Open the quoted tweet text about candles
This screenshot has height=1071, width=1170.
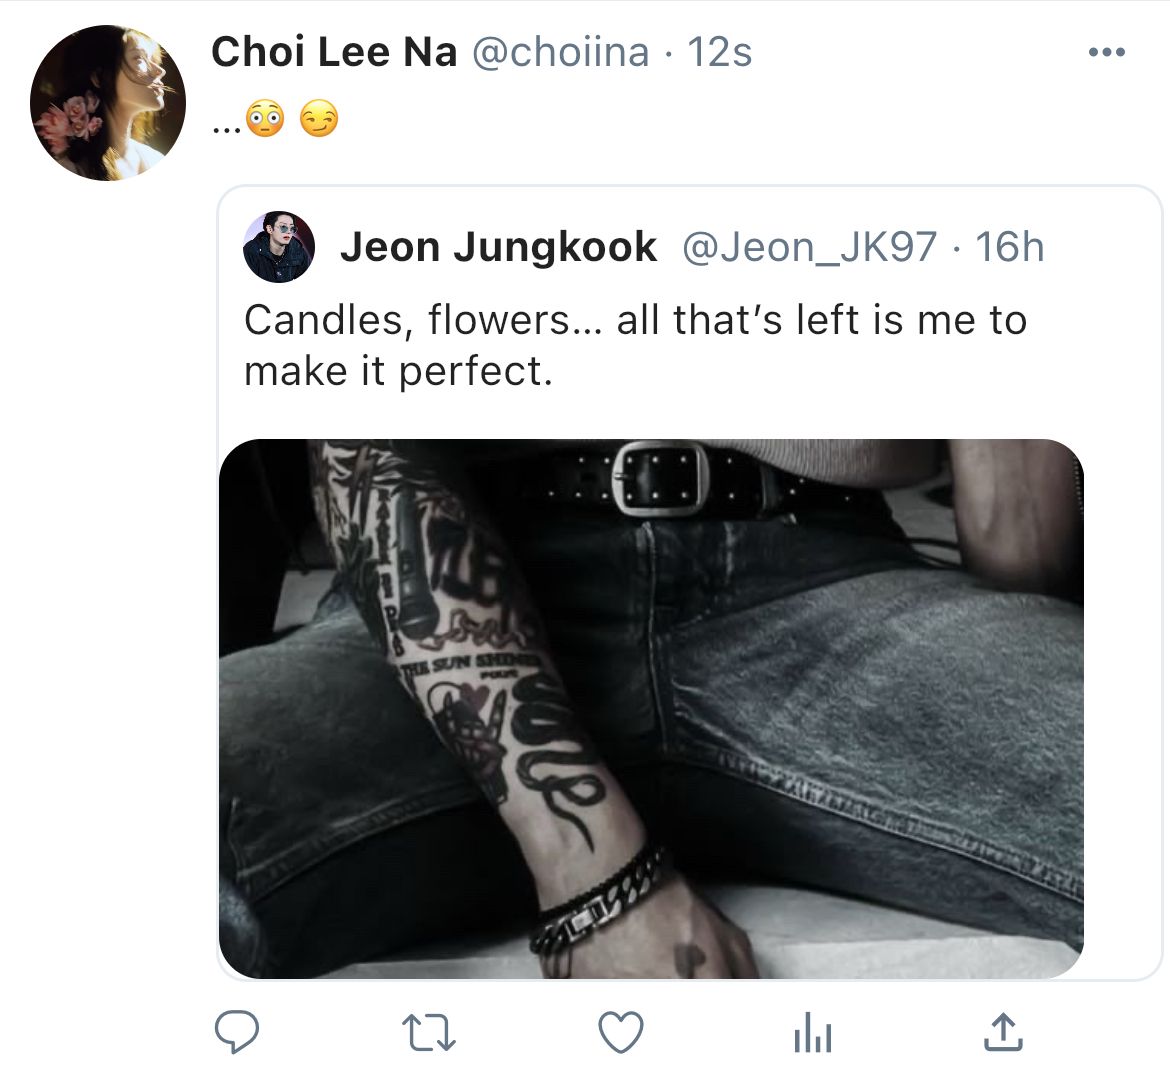click(x=635, y=345)
